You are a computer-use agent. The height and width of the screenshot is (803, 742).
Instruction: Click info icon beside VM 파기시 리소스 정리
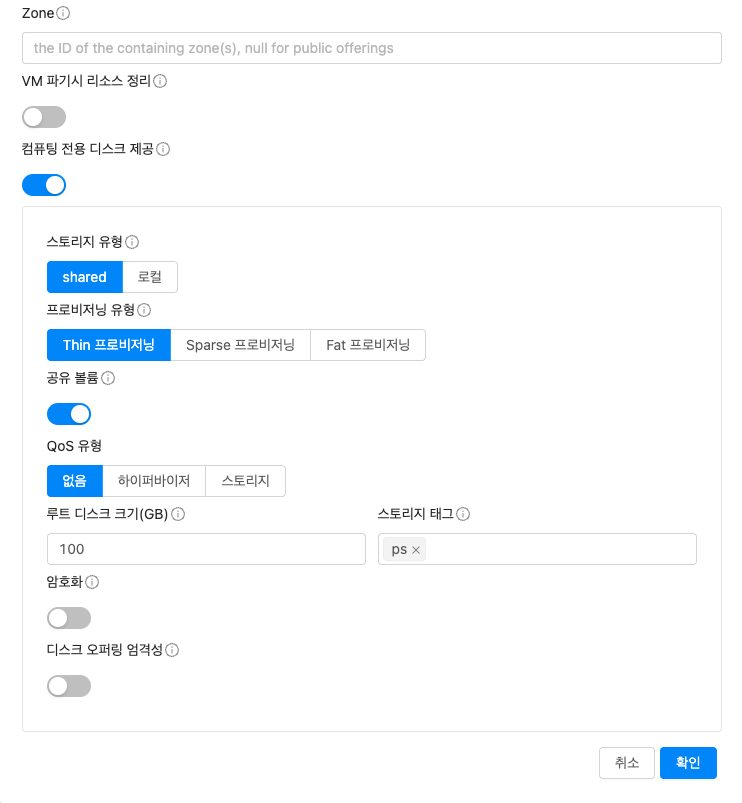tap(160, 81)
